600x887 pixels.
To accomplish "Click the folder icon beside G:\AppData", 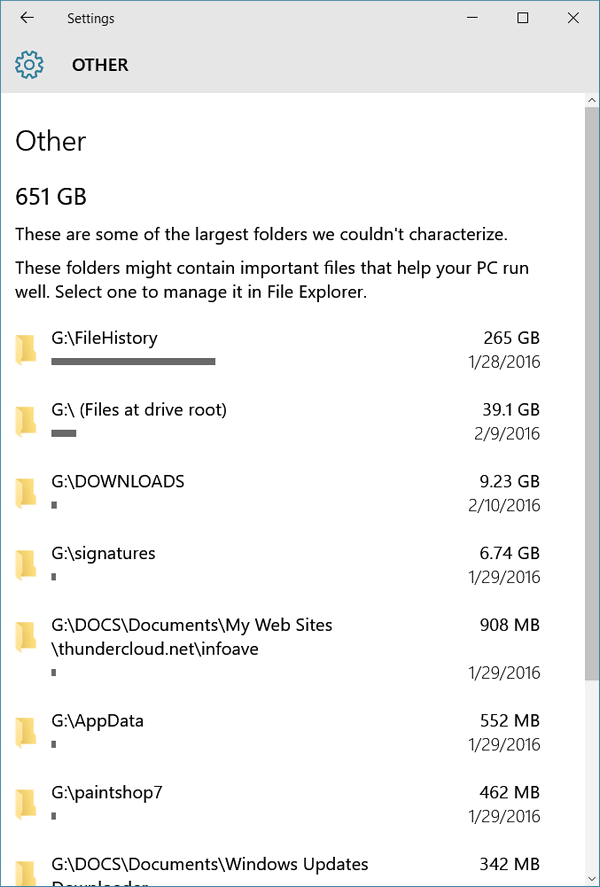I will [x=26, y=733].
